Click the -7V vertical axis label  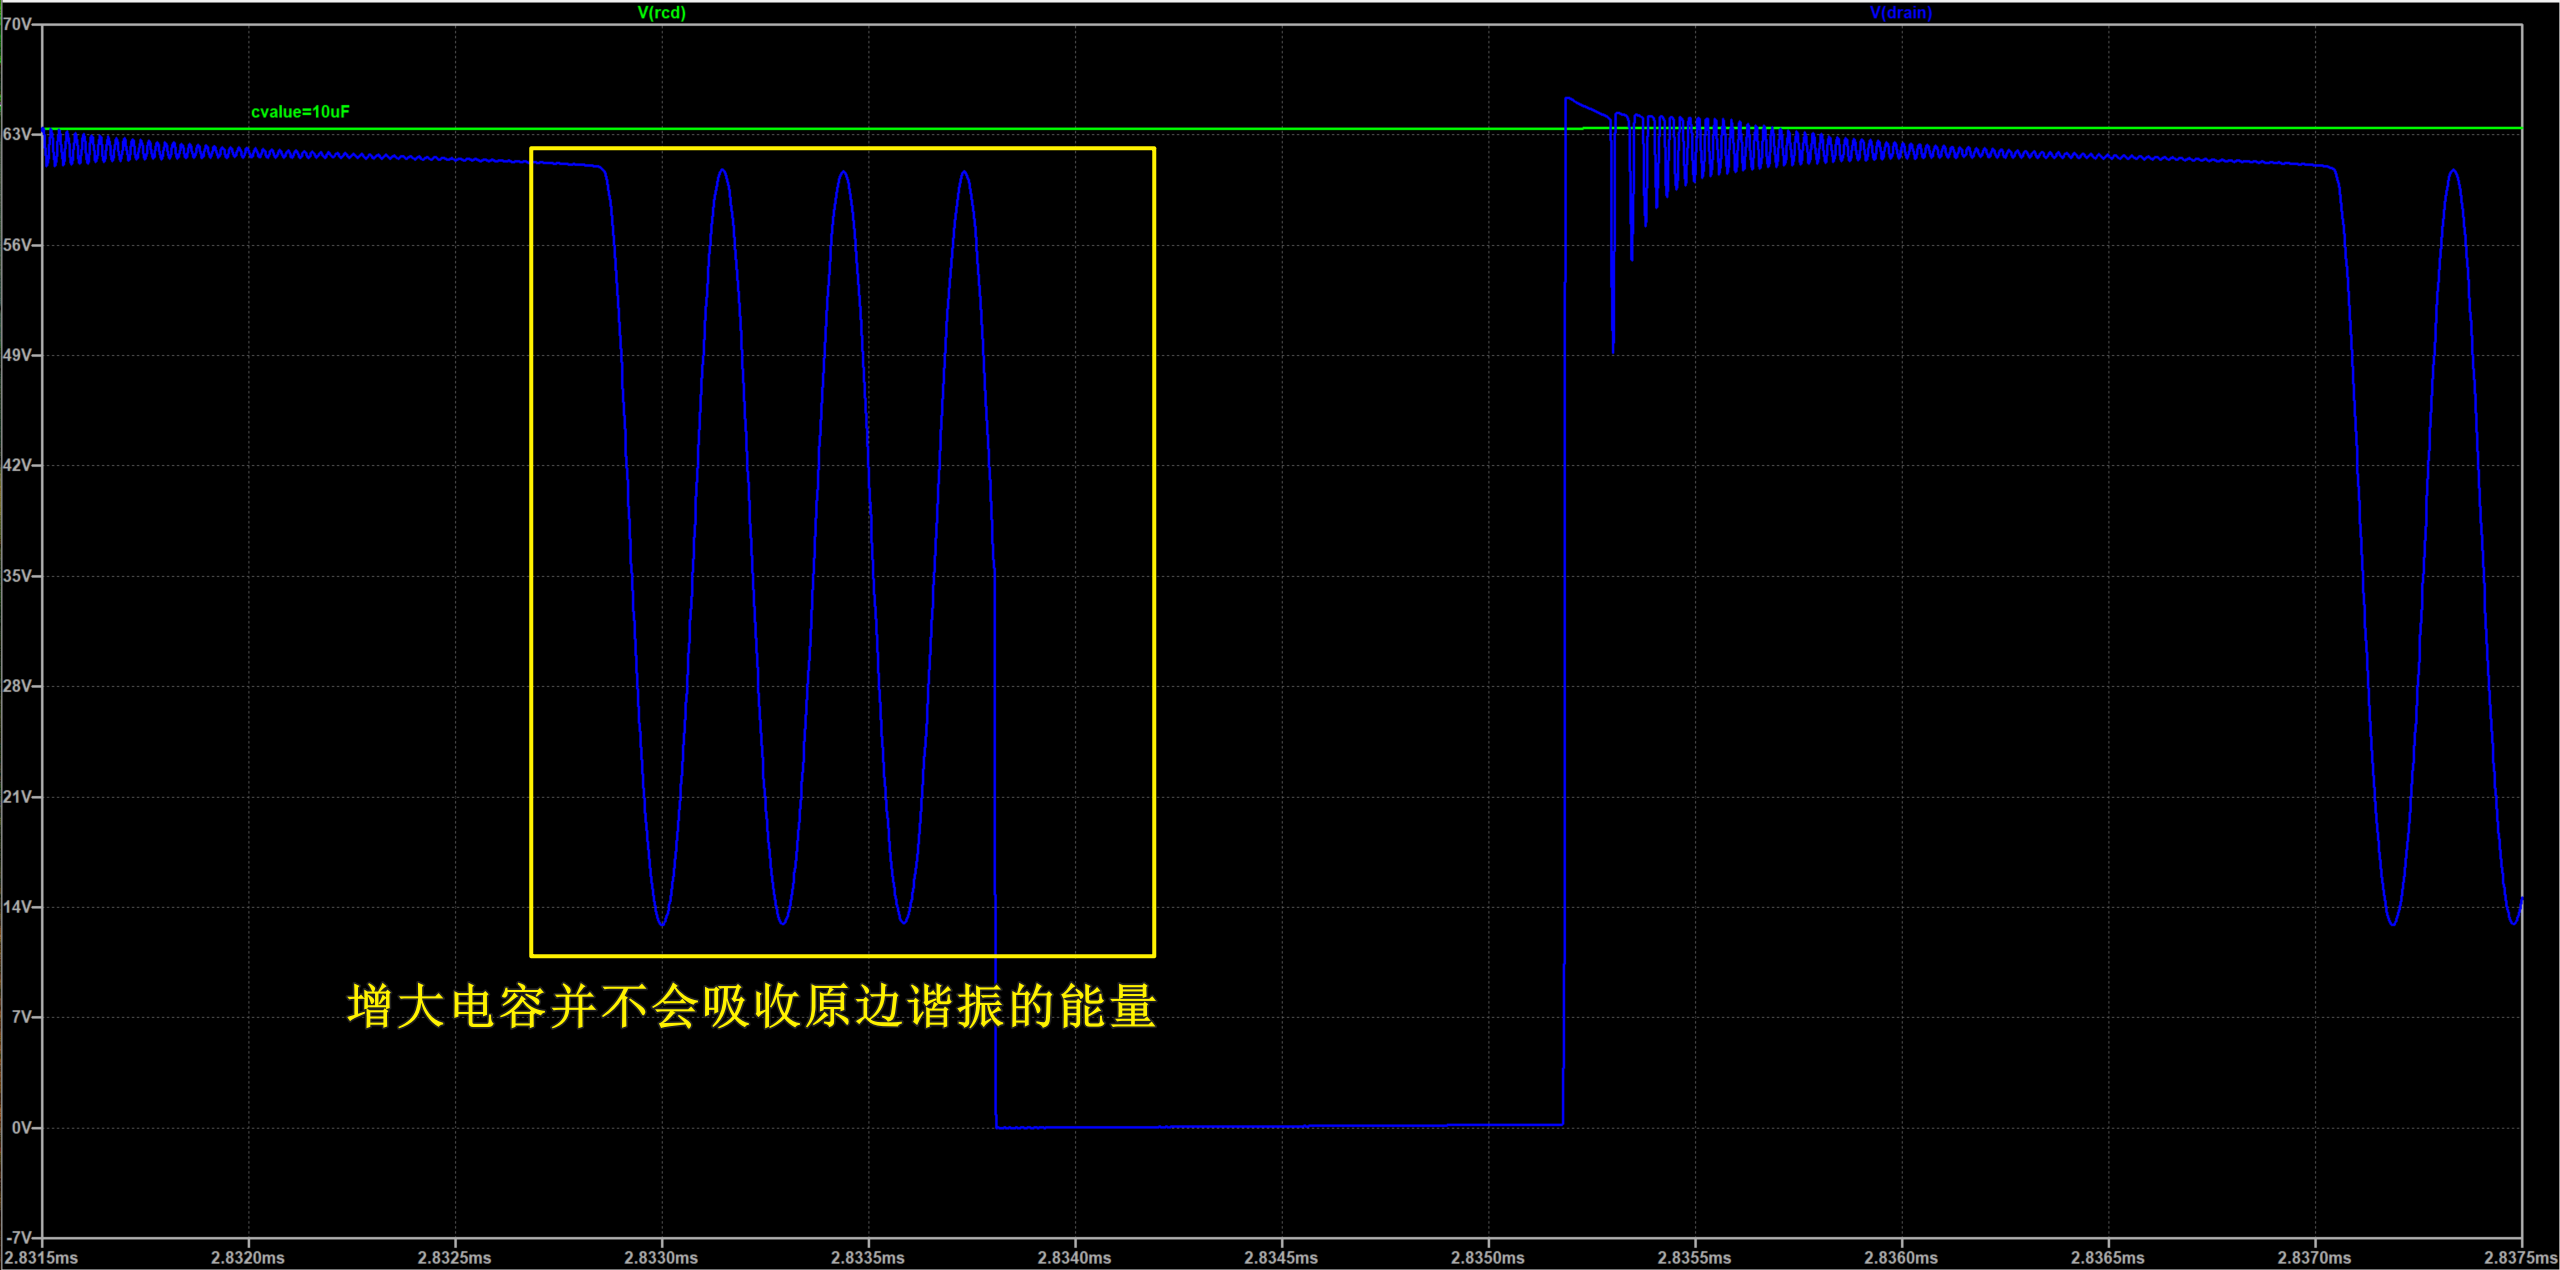coord(19,1238)
